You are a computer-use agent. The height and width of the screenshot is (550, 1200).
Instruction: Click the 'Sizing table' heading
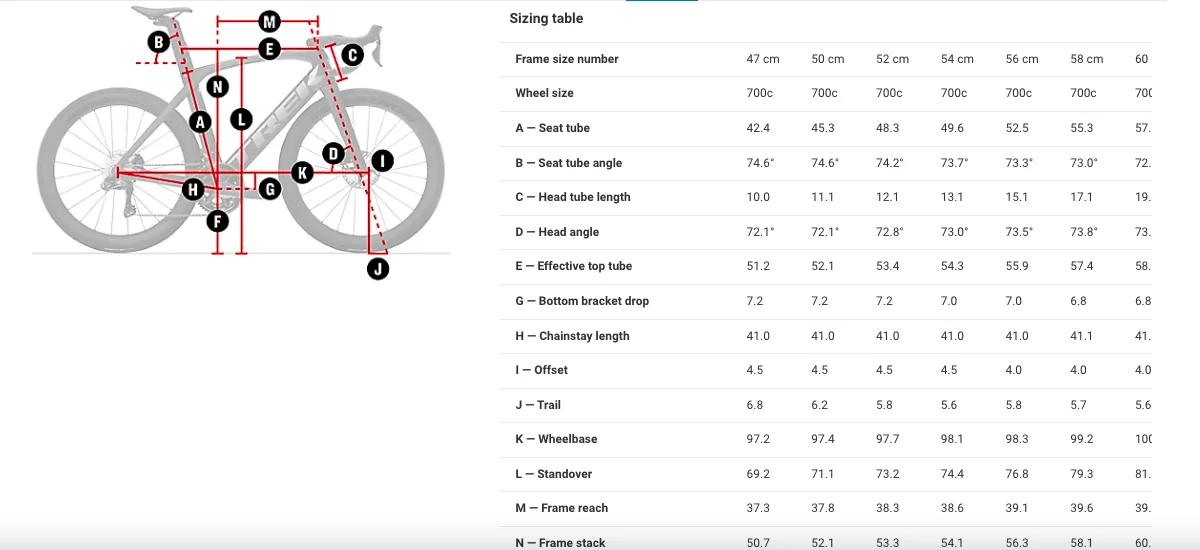546,19
